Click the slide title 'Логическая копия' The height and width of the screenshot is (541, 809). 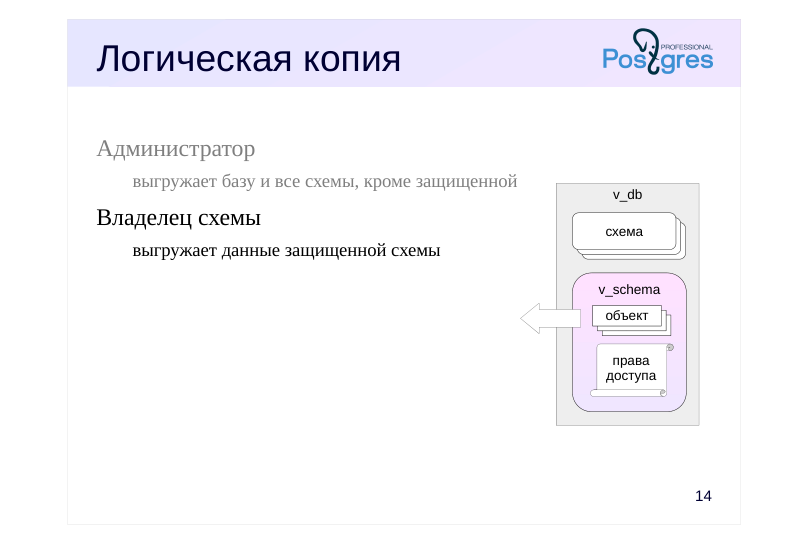248,58
